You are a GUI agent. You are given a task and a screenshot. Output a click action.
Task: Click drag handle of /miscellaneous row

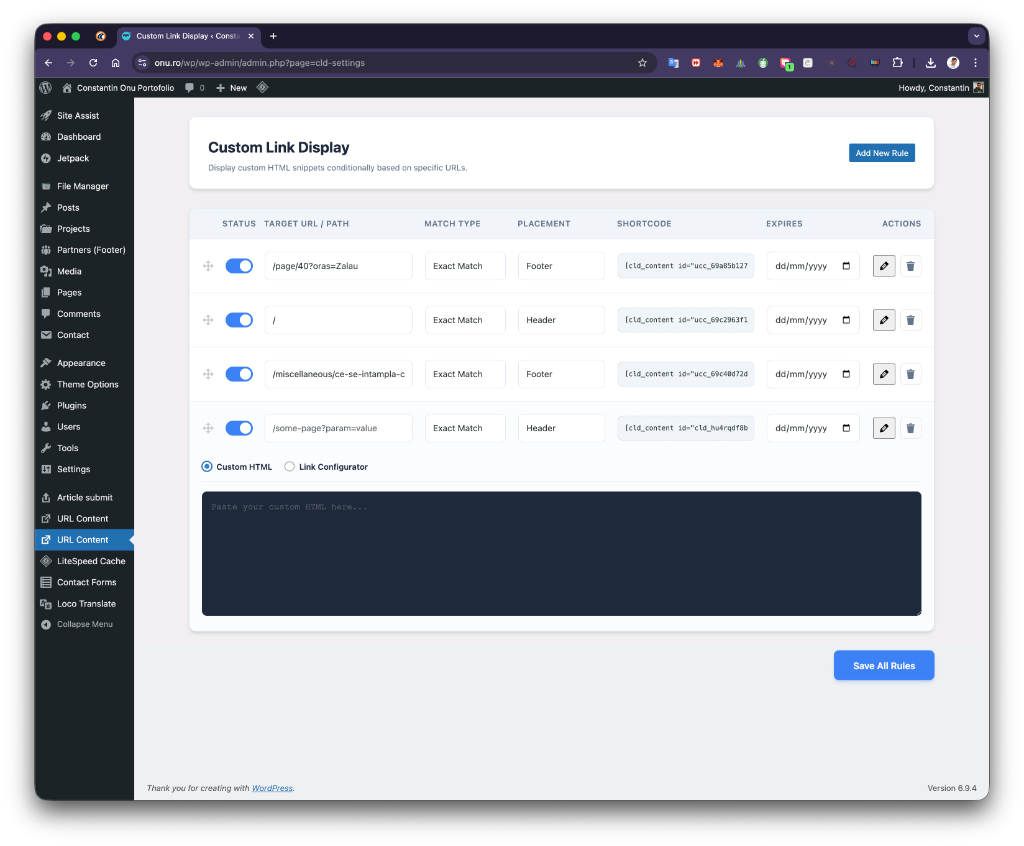(208, 374)
